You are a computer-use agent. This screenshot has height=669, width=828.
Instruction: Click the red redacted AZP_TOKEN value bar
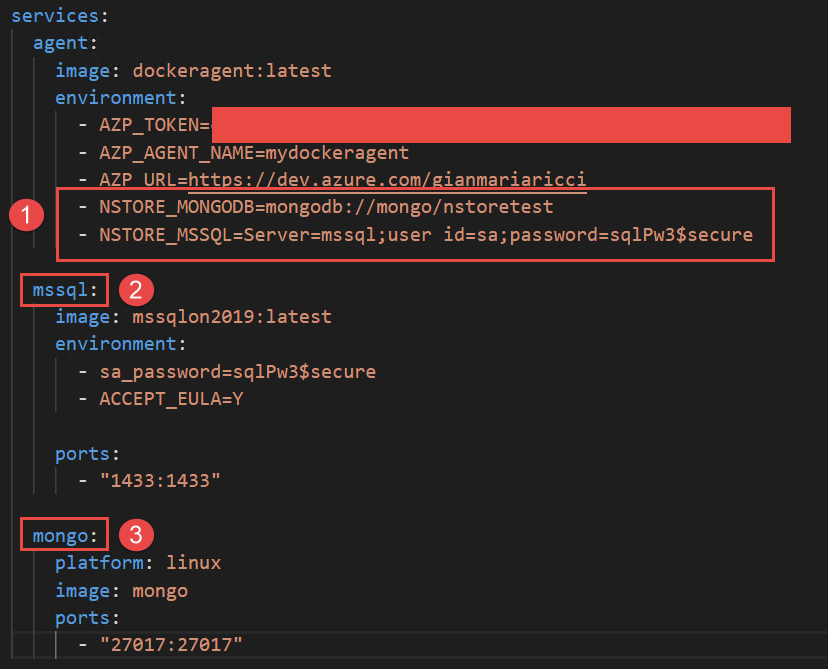point(500,126)
